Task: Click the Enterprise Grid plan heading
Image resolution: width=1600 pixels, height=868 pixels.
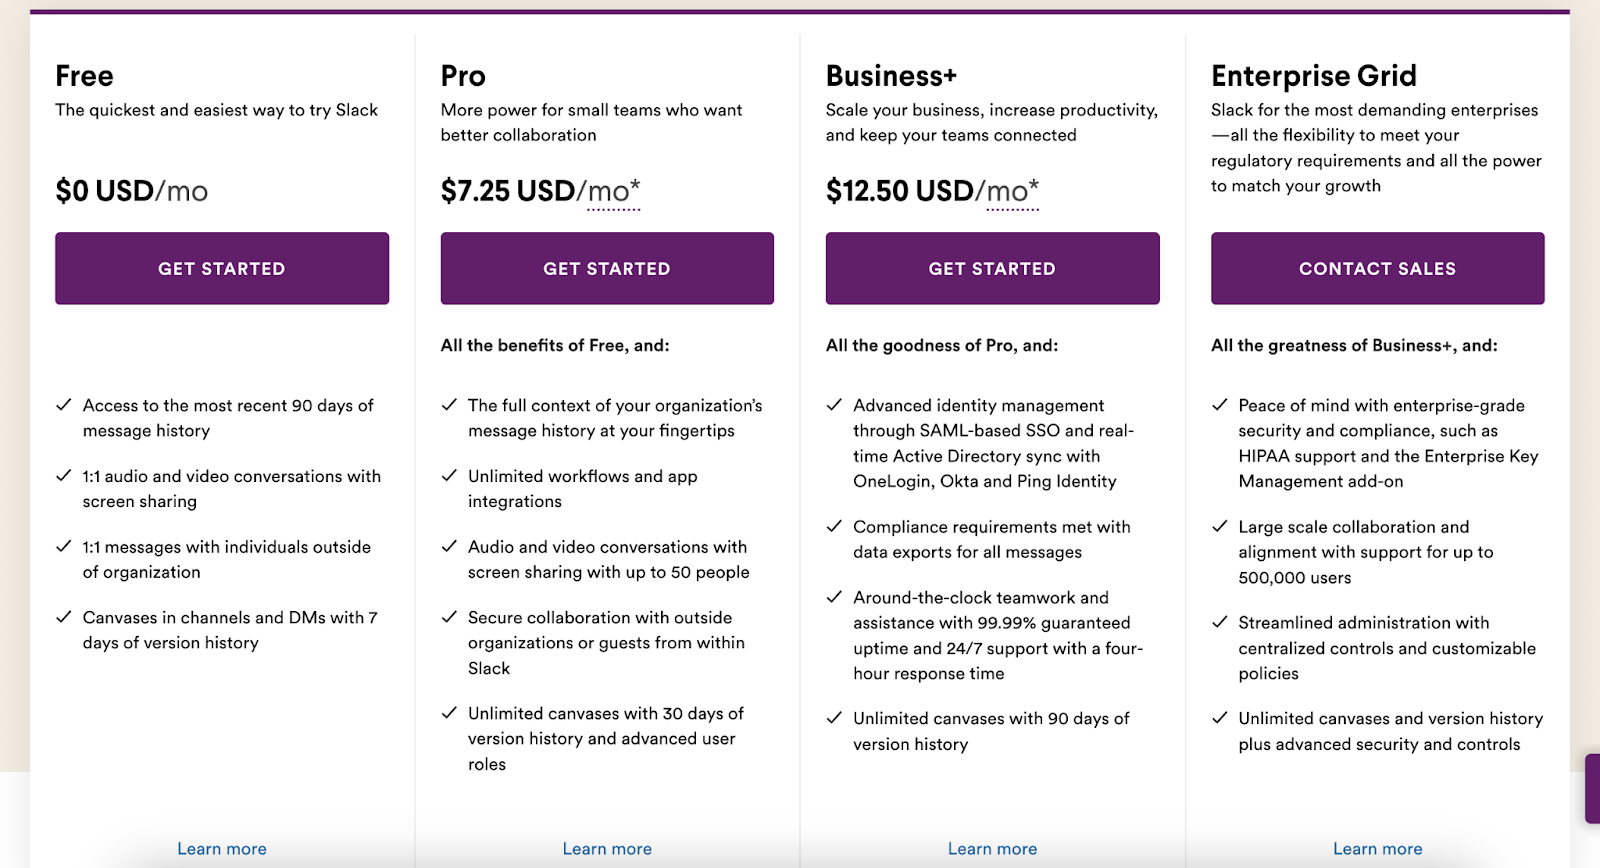Action: coord(1314,76)
